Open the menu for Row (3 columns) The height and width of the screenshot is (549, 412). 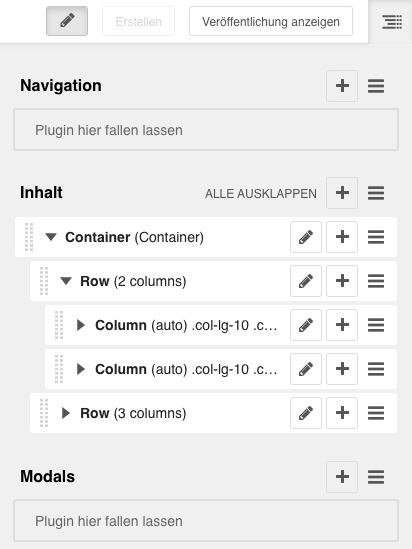[376, 413]
